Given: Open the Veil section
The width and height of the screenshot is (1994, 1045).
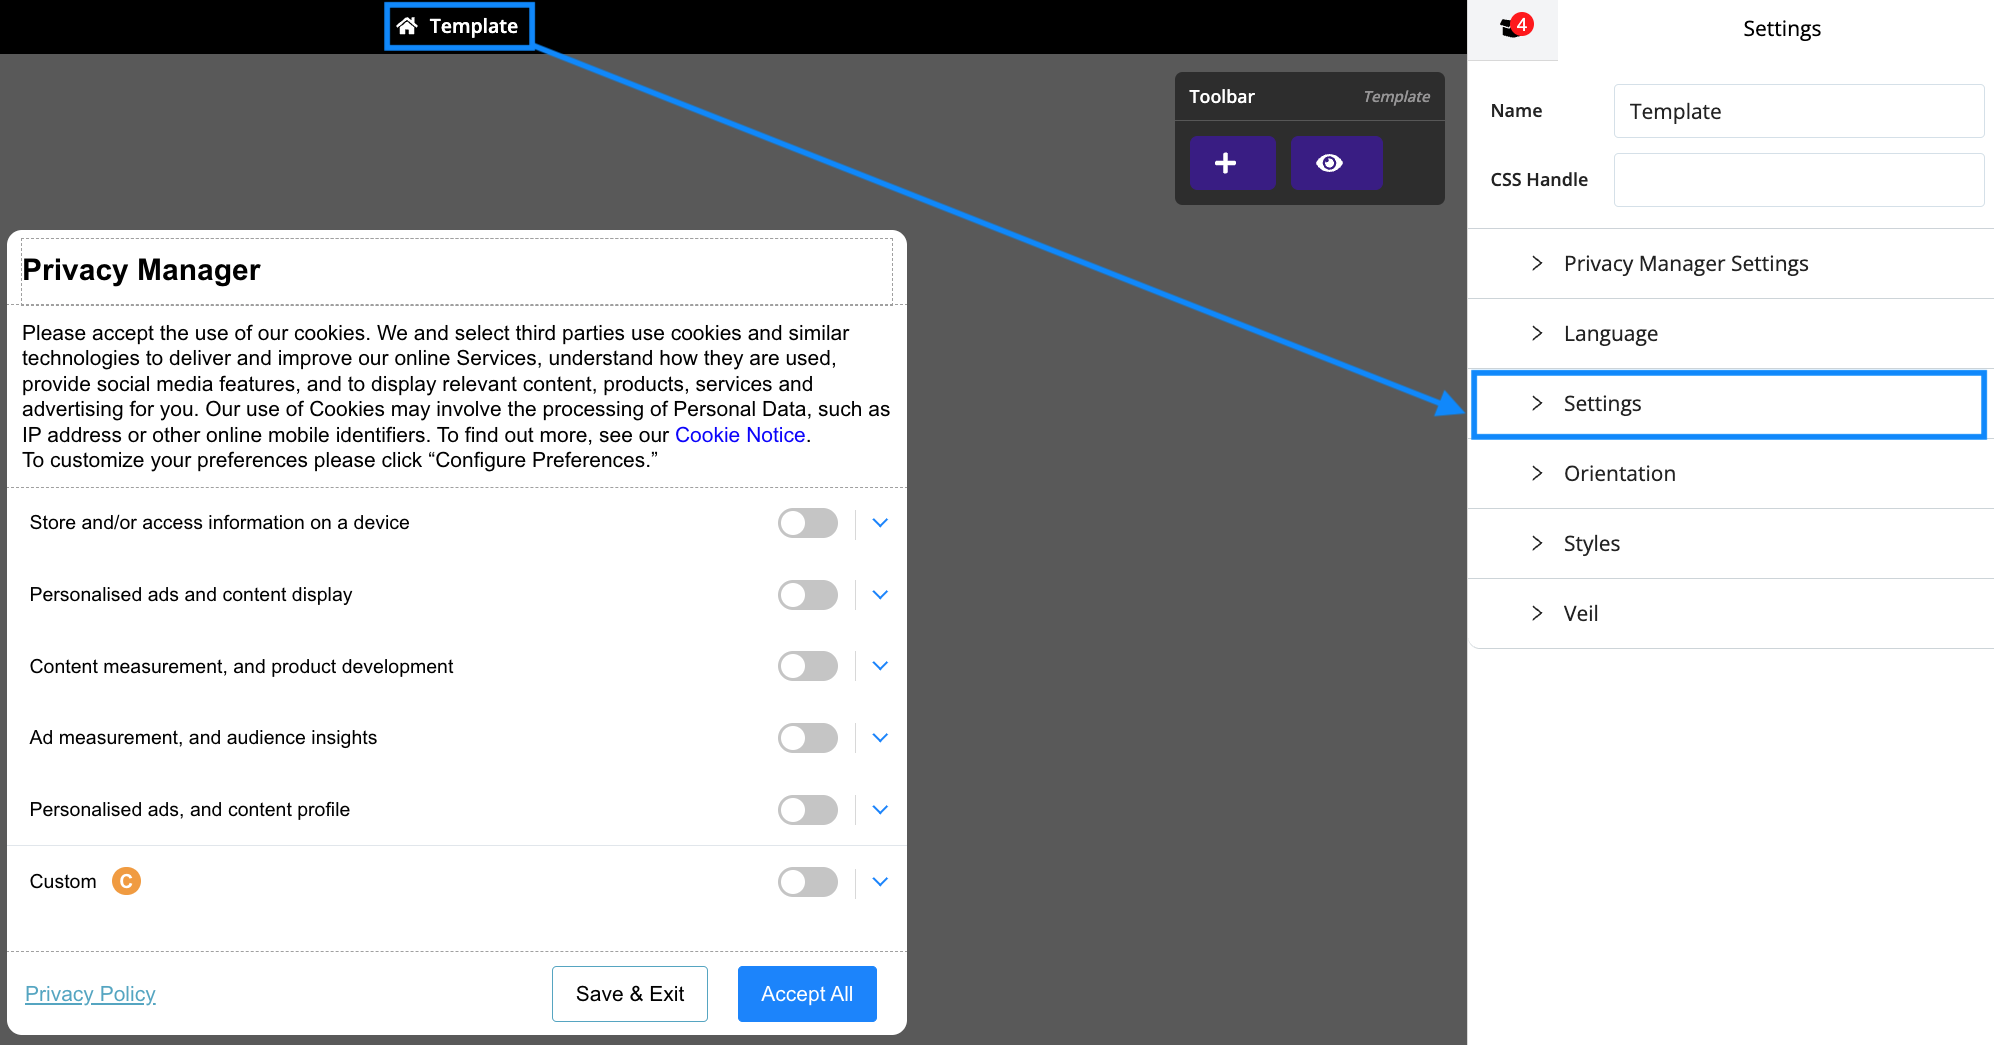Looking at the screenshot, I should (1580, 613).
